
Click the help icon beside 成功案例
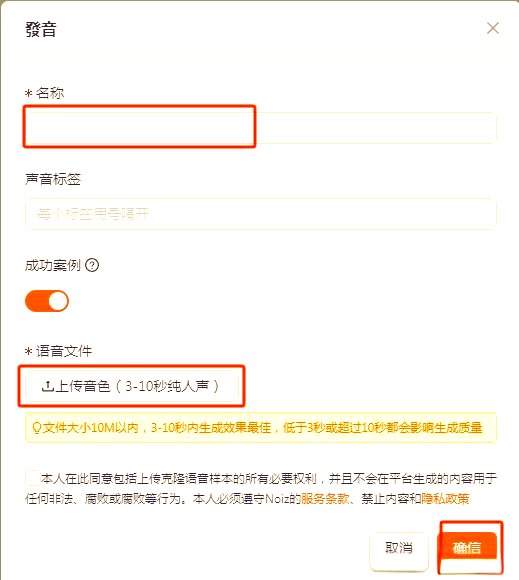point(92,265)
